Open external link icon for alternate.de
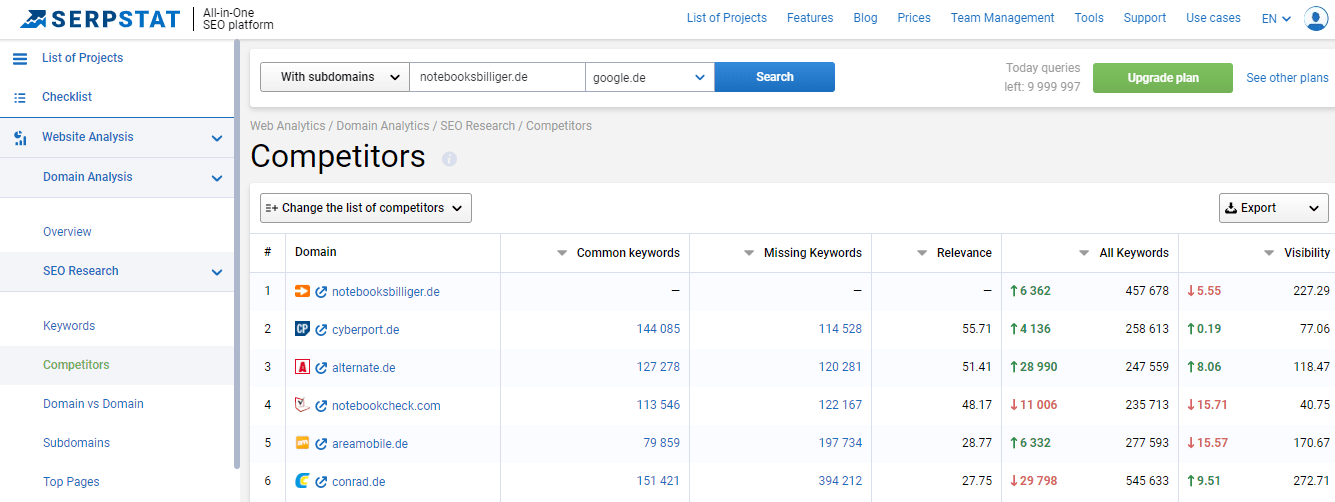1335x502 pixels. click(x=321, y=368)
